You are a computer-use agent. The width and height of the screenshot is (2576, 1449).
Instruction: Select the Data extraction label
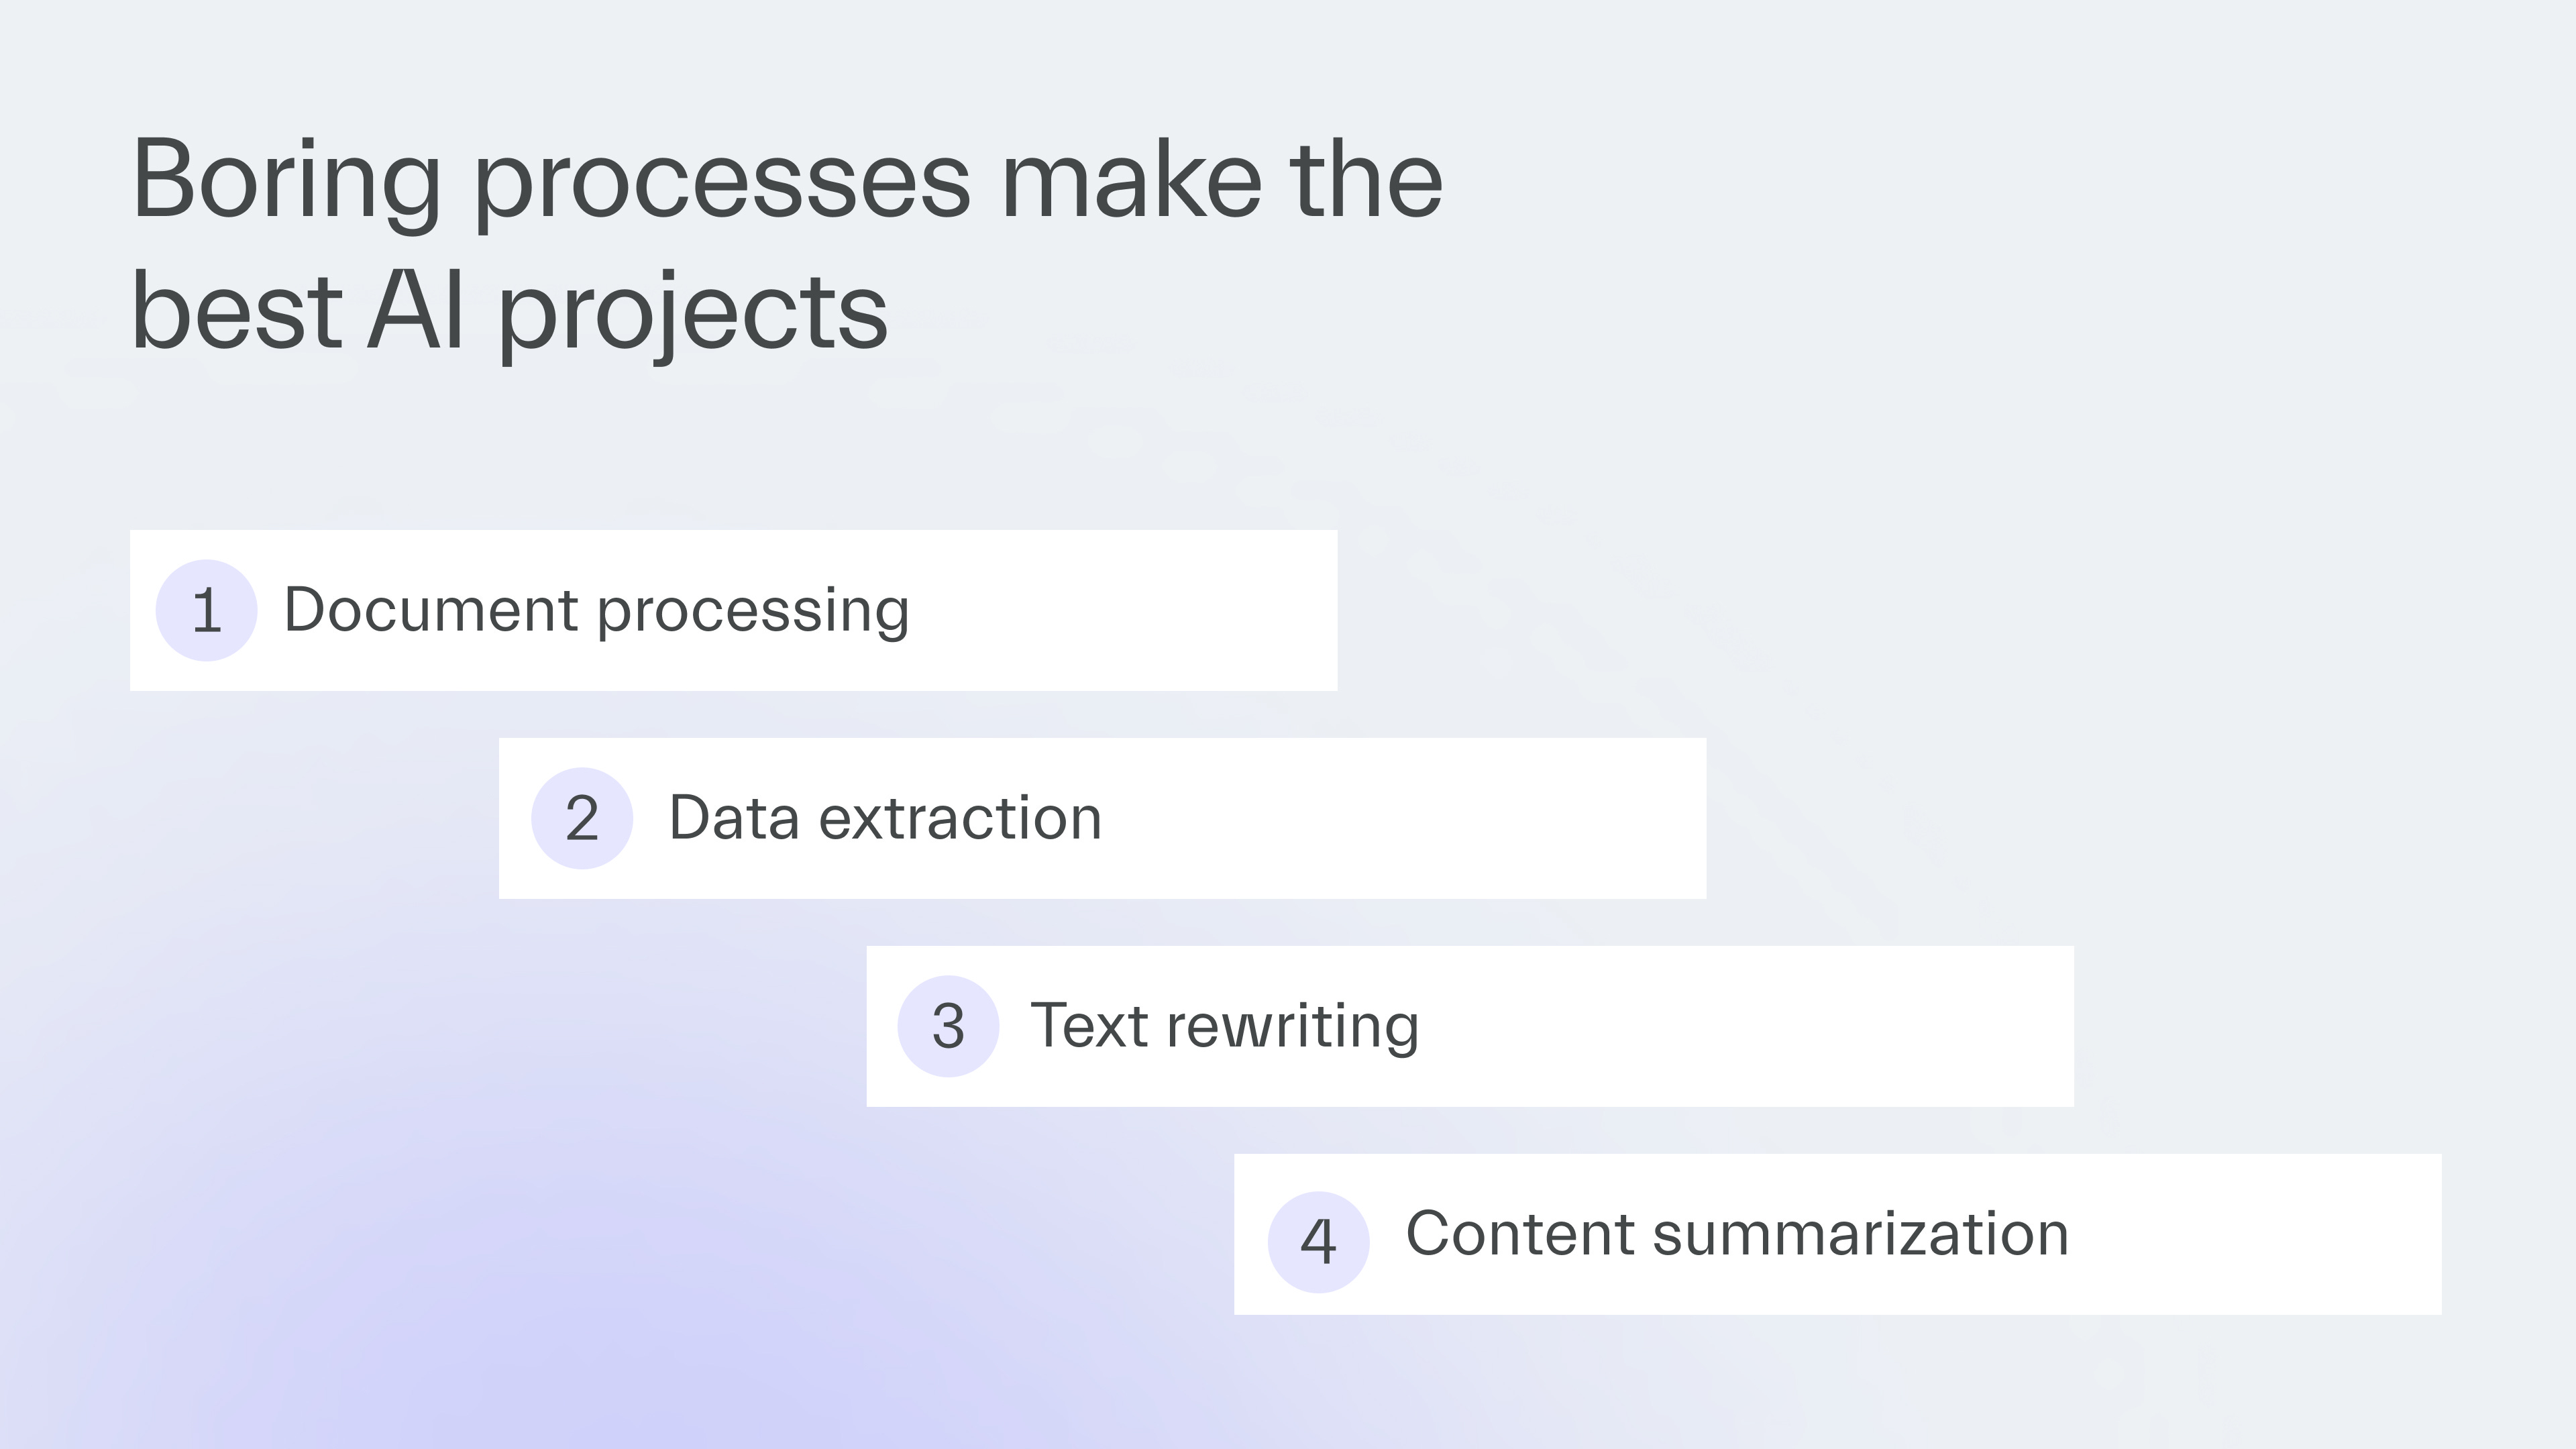pyautogui.click(x=885, y=818)
